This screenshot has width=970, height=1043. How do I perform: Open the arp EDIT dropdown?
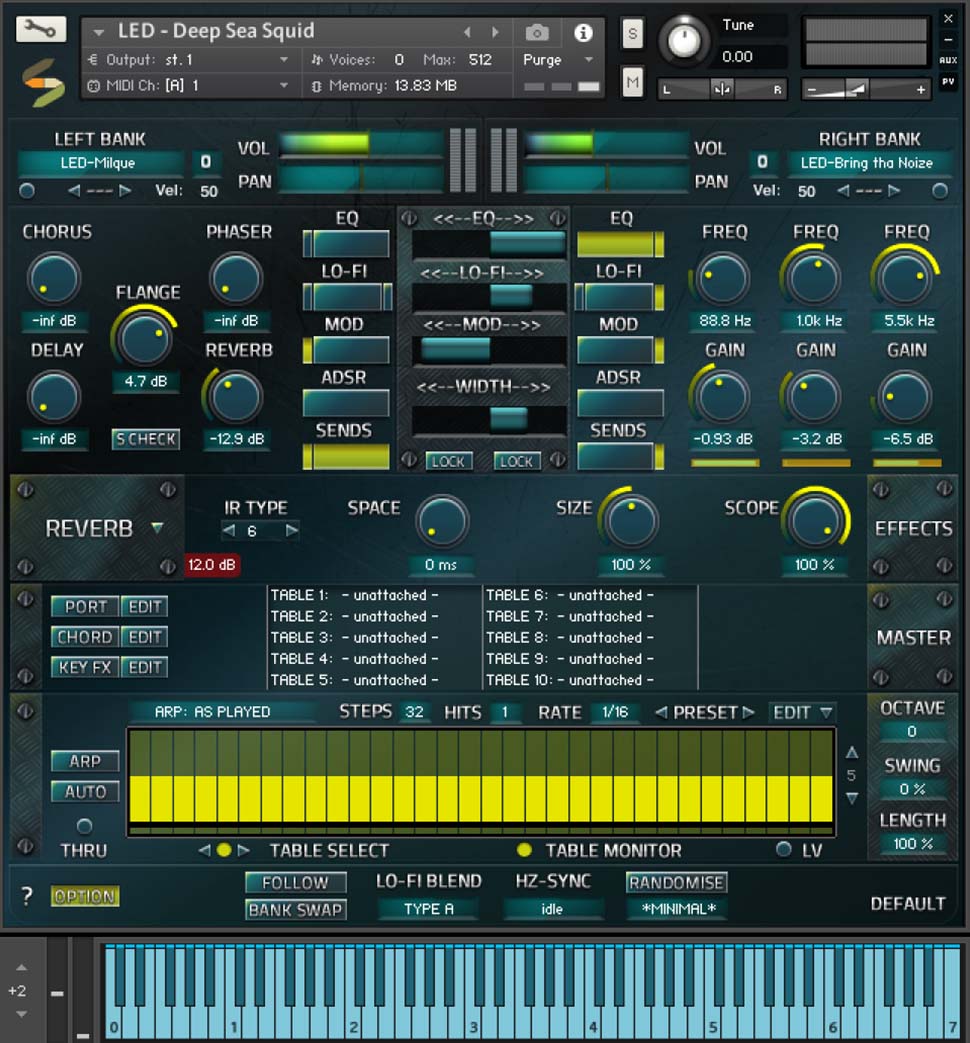click(x=802, y=712)
